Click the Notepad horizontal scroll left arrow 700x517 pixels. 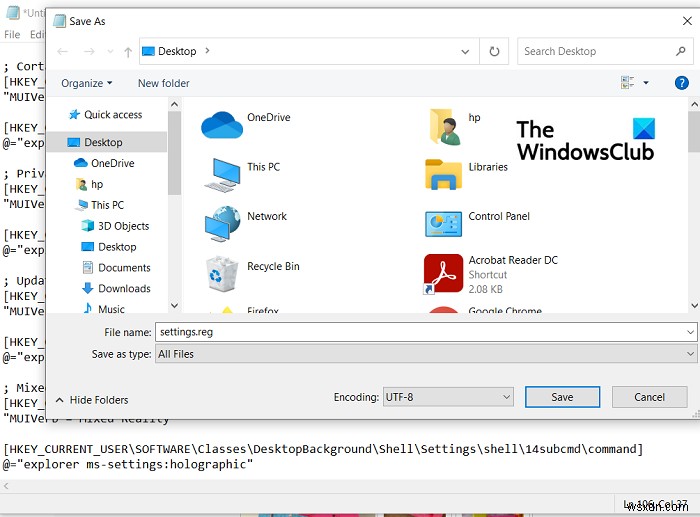(x=6, y=486)
